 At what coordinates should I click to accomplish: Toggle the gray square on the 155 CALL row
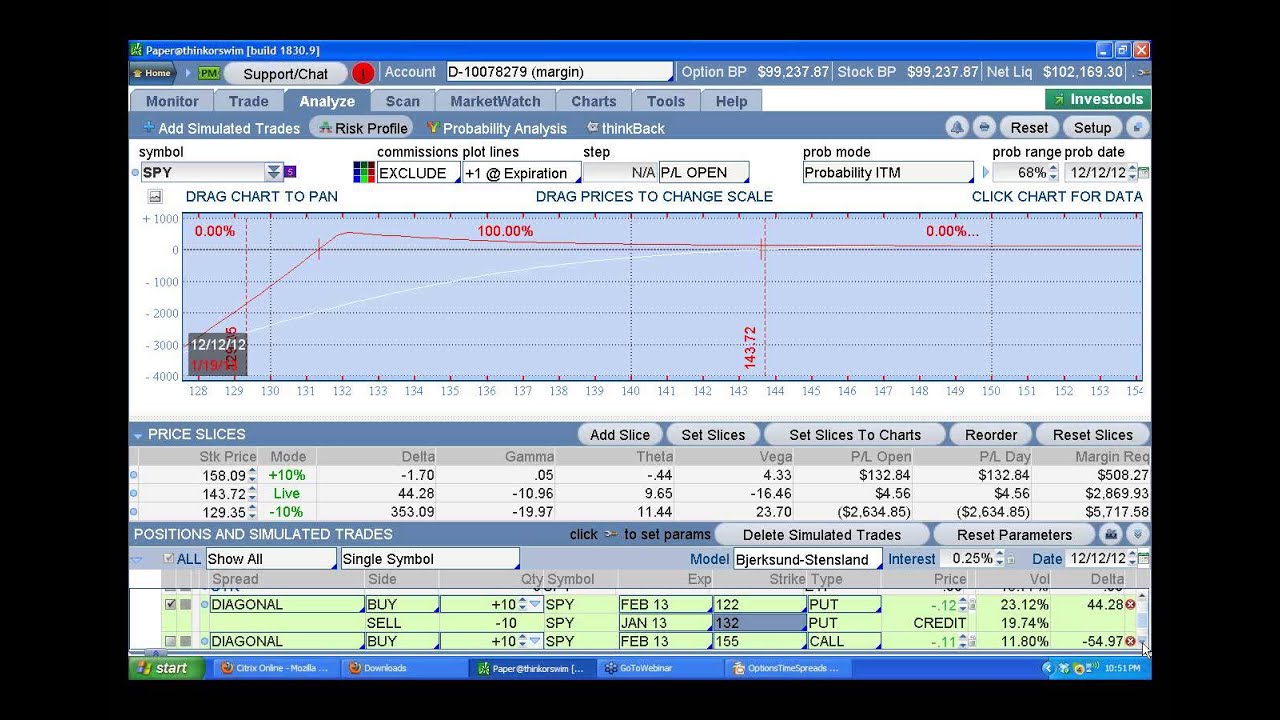[x=185, y=641]
